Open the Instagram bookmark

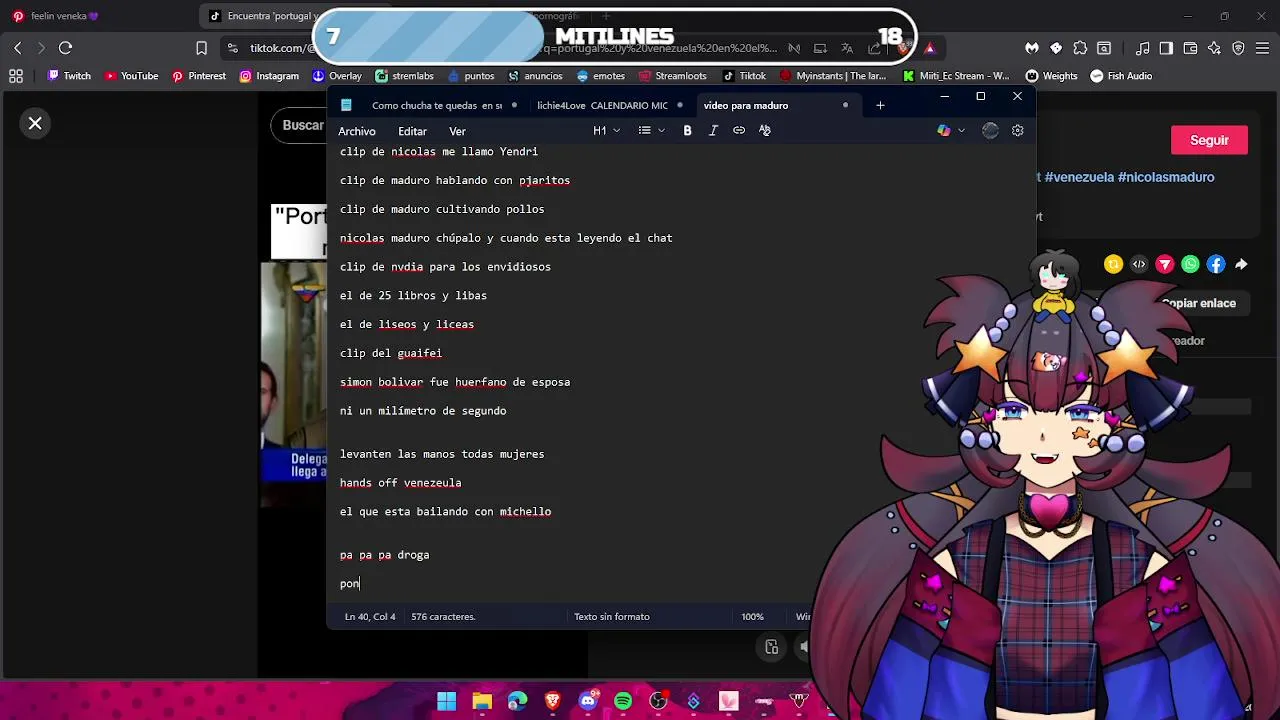point(269,76)
